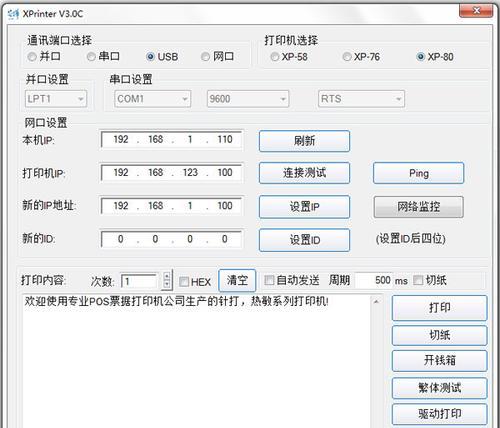Click the 打印内容 label
Viewport: 500px width, 428px height.
click(x=43, y=280)
